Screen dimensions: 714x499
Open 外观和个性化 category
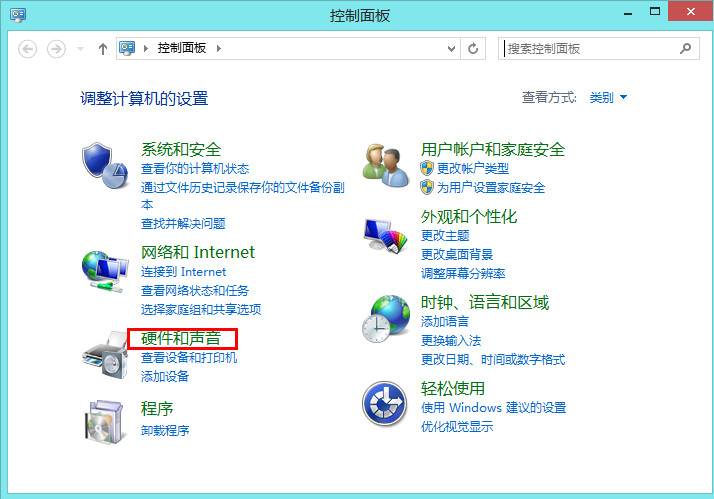[x=469, y=217]
